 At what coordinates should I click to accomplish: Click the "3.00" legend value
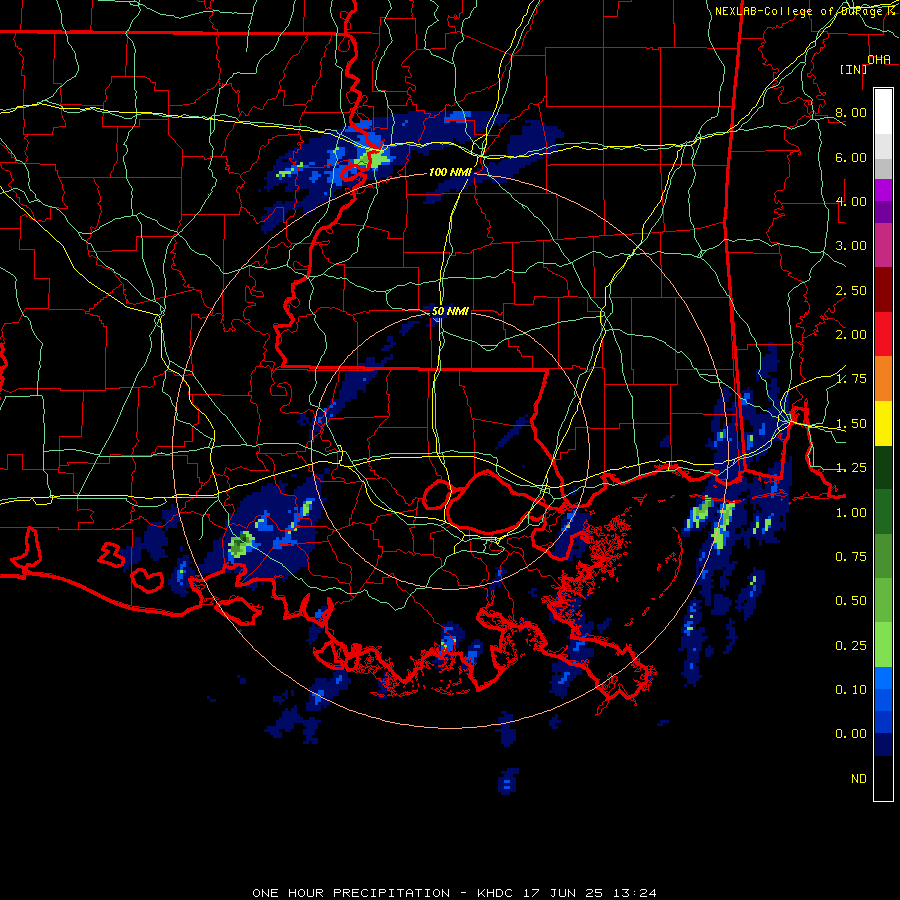coord(851,246)
